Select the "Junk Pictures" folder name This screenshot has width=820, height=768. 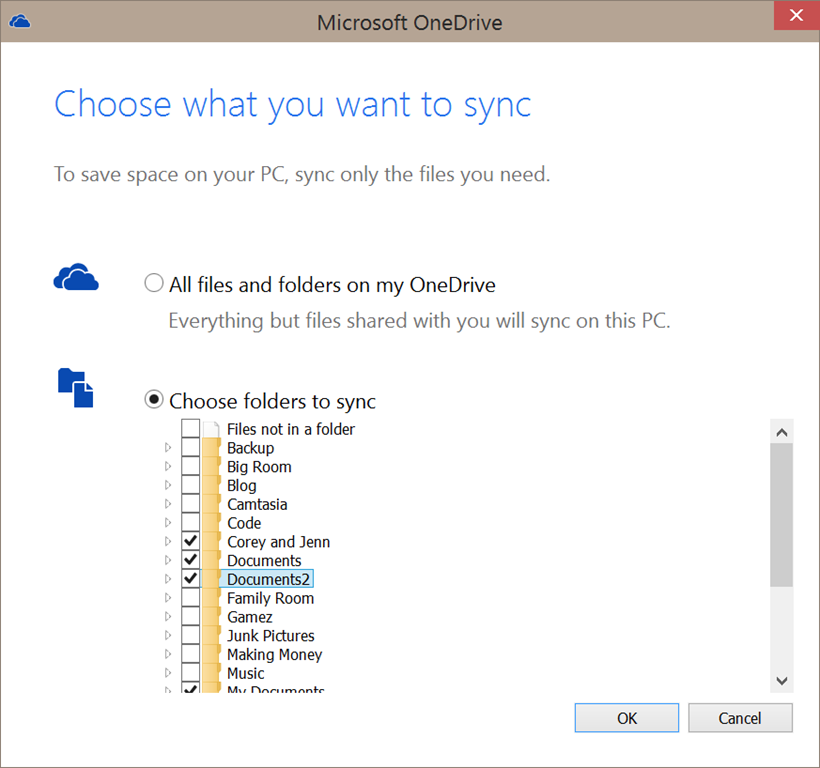pyautogui.click(x=271, y=636)
